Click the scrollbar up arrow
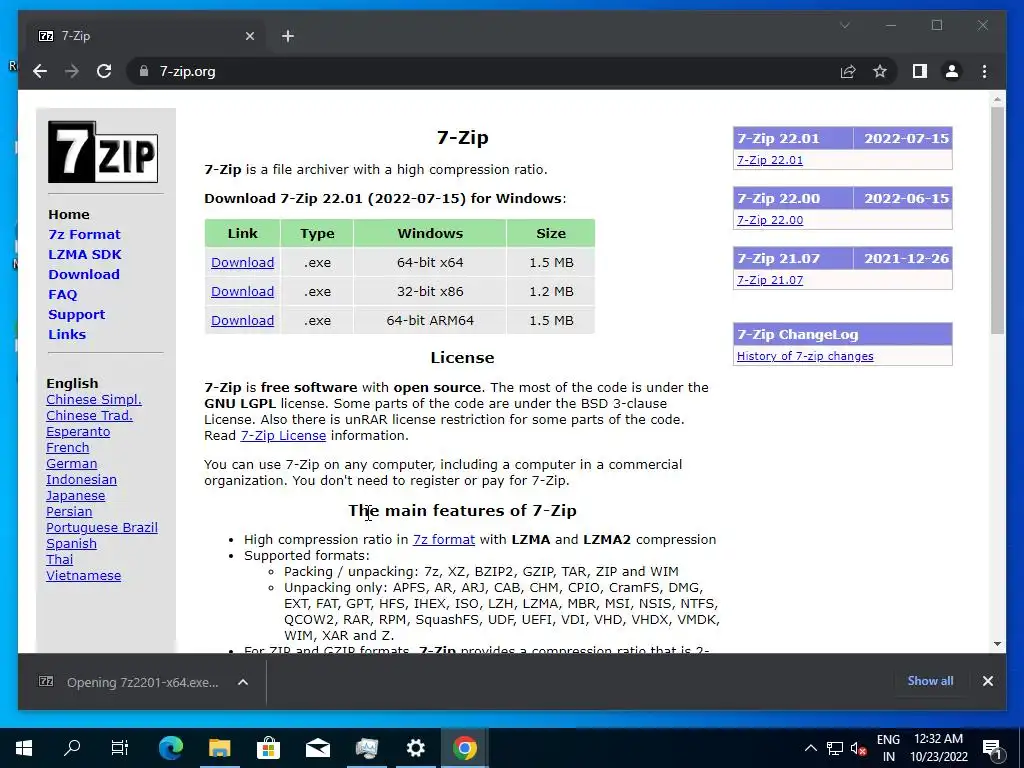This screenshot has height=768, width=1024. [997, 99]
